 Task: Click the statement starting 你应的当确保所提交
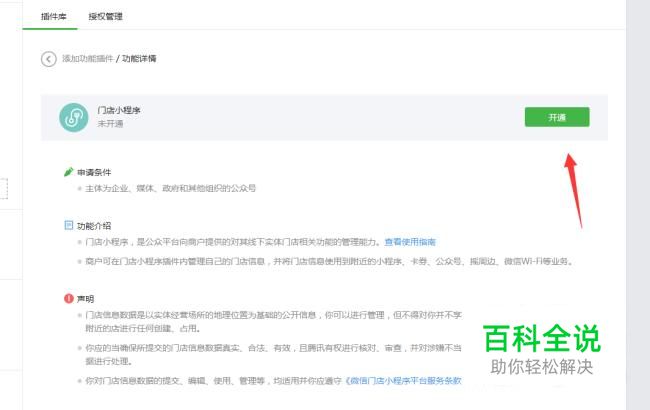273,354
